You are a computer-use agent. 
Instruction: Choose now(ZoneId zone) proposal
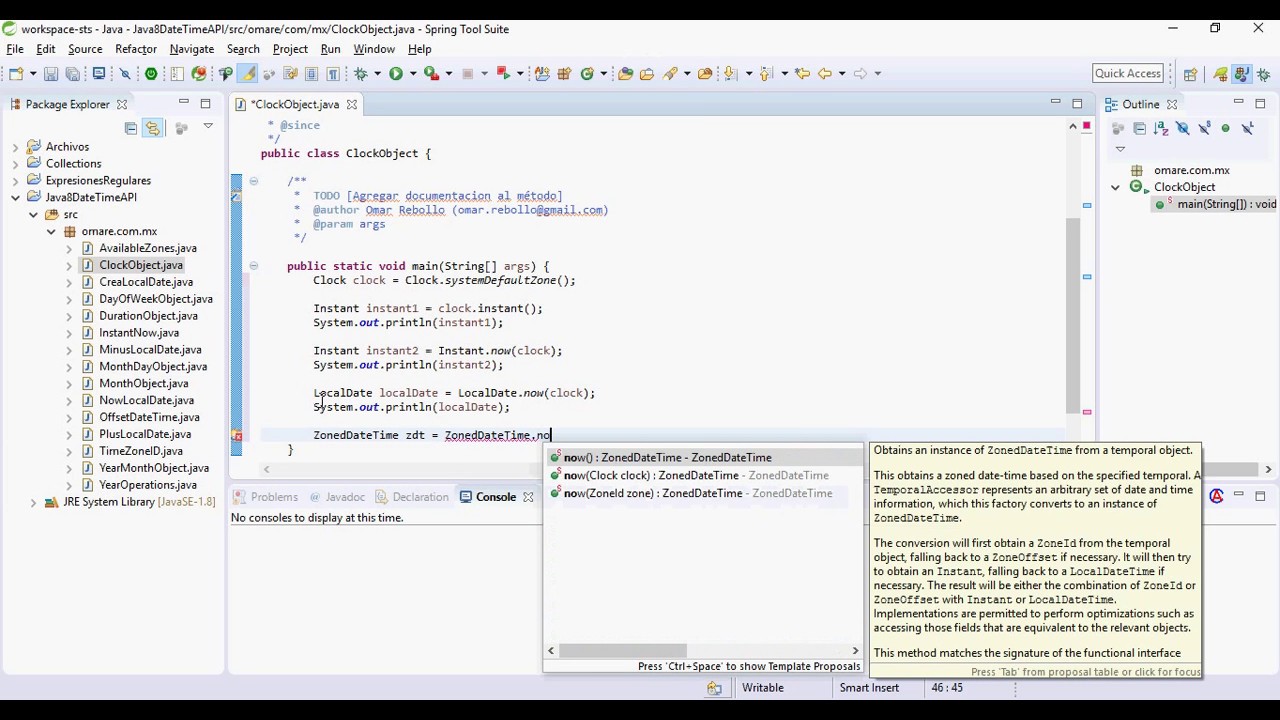tap(705, 494)
